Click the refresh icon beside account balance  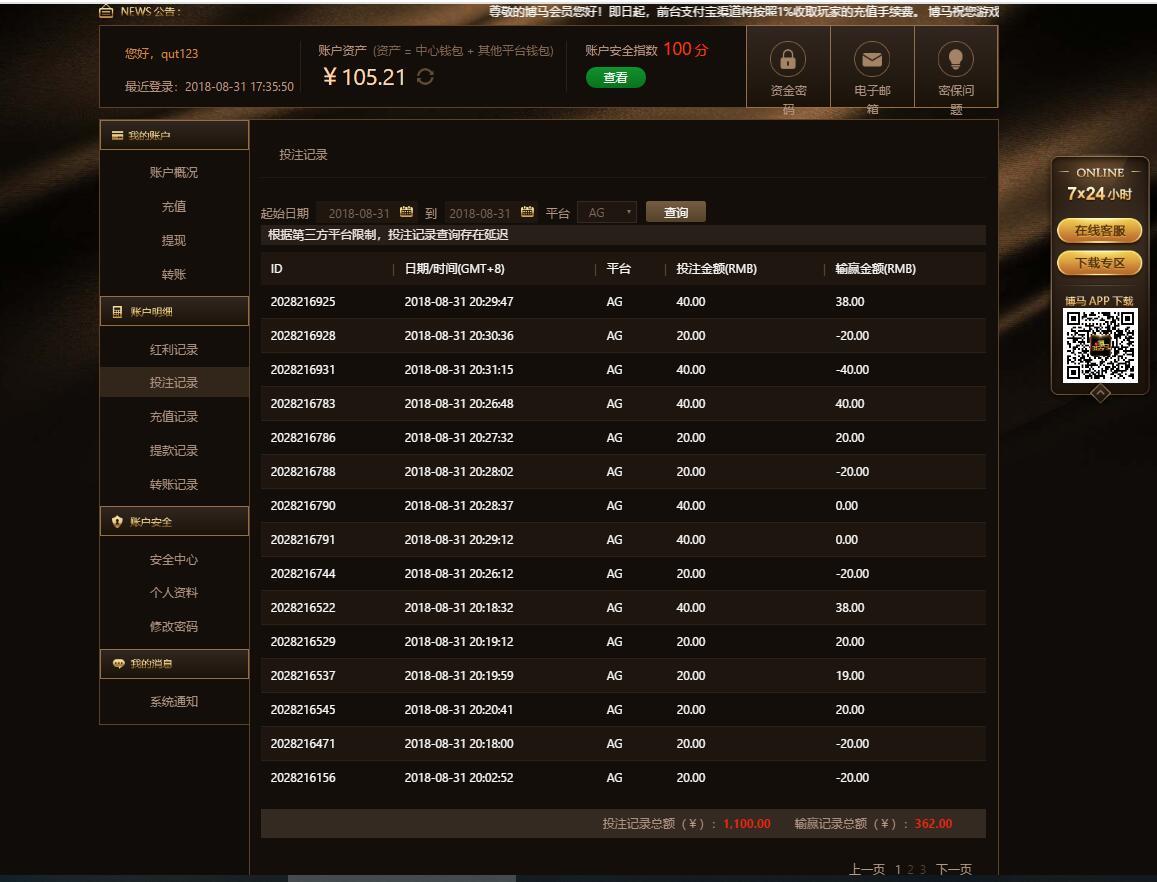[x=425, y=77]
